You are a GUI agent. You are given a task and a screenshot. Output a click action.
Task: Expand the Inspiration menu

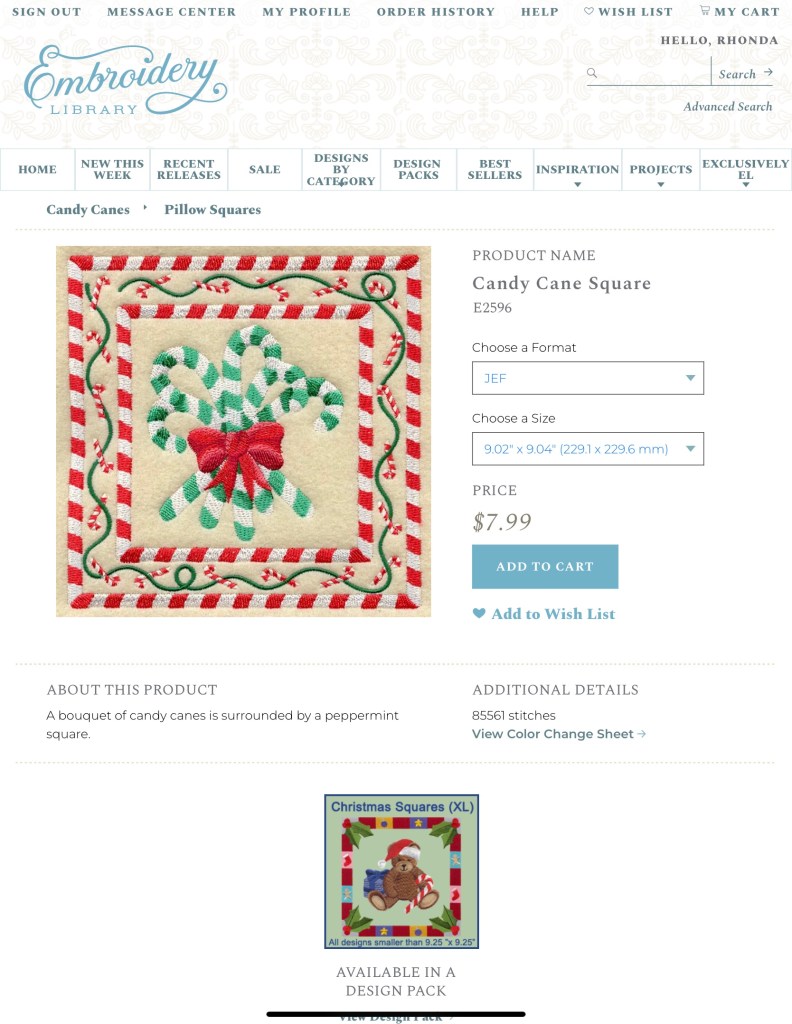(x=577, y=170)
